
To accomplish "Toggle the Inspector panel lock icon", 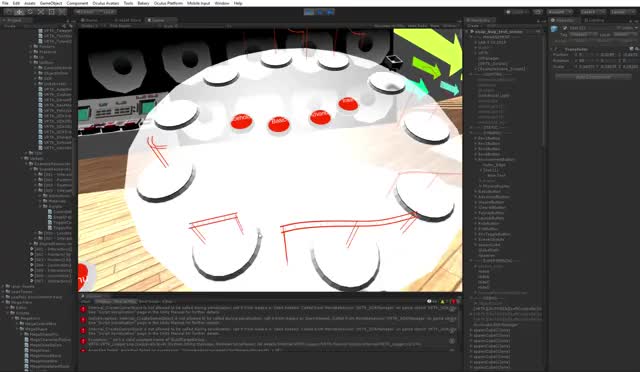I will pos(631,20).
